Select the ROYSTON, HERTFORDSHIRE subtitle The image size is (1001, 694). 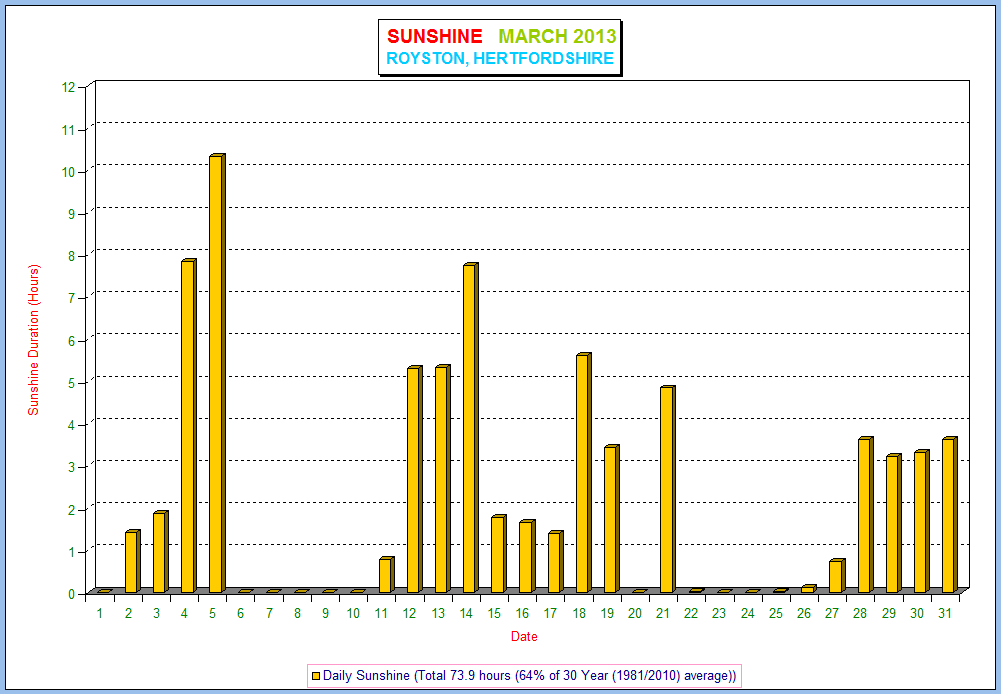(500, 59)
